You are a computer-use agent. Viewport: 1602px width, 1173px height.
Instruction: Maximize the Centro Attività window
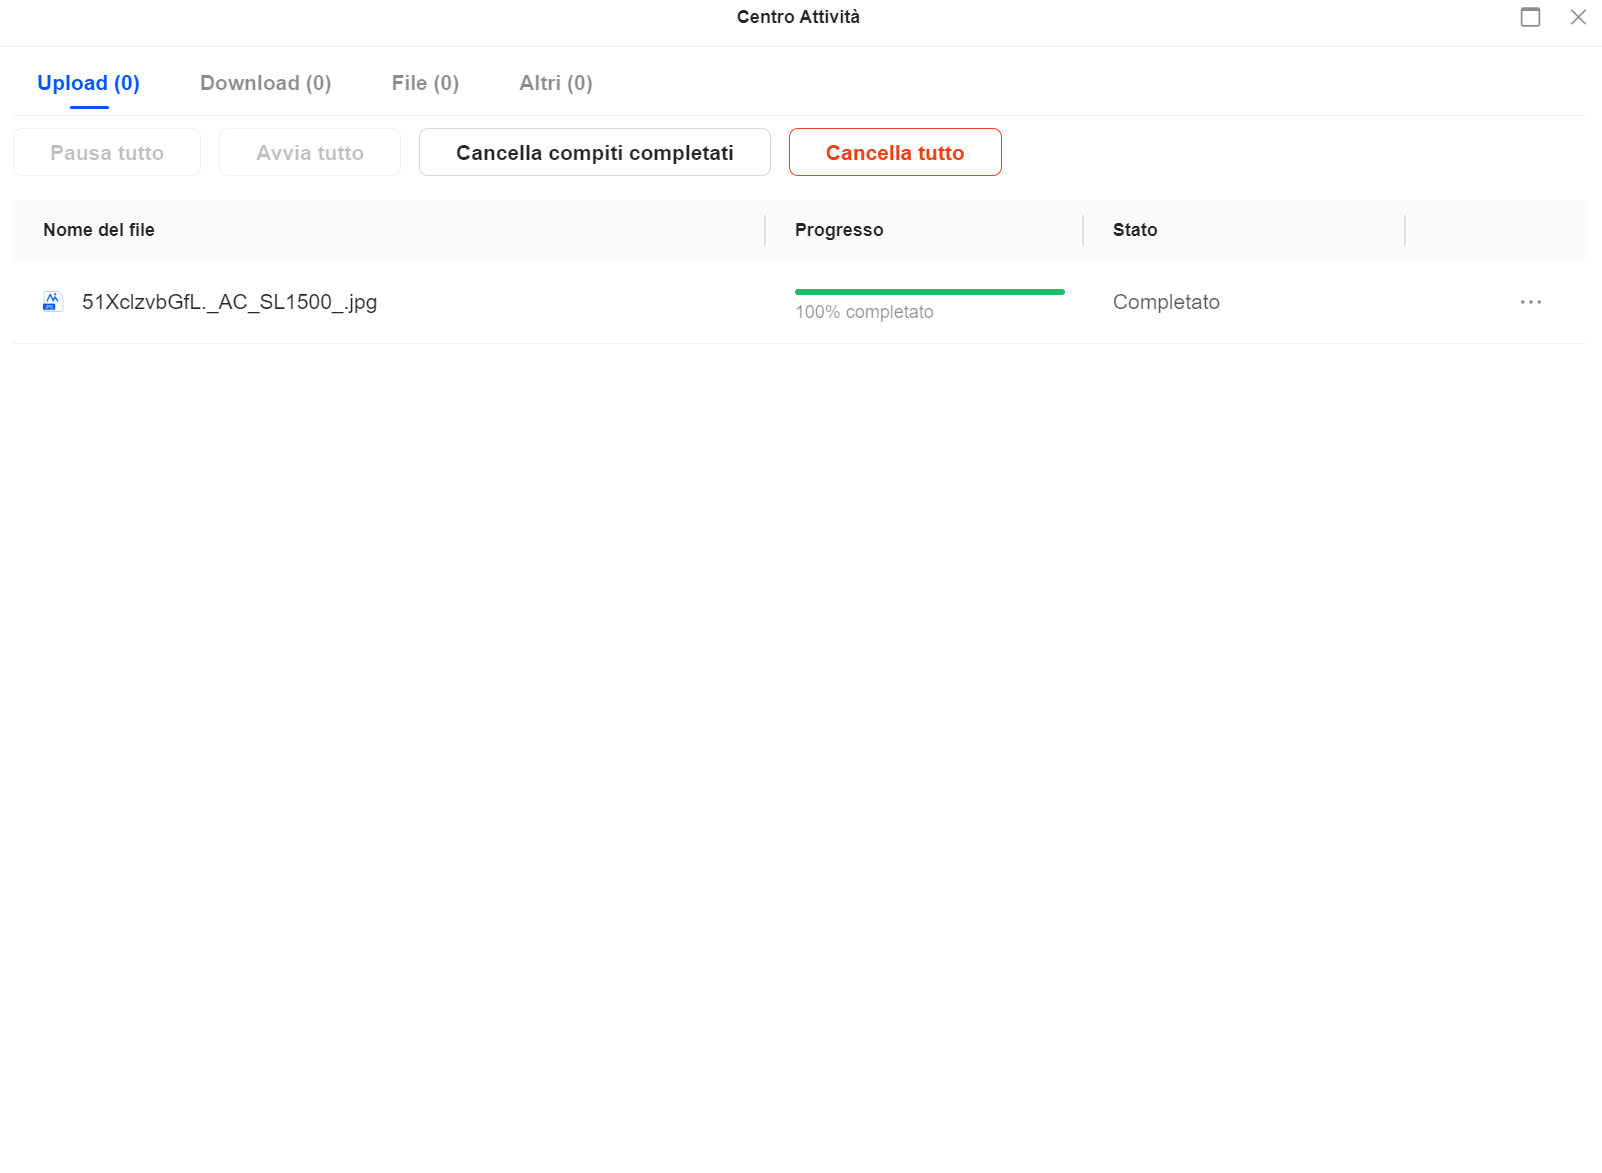(1530, 17)
